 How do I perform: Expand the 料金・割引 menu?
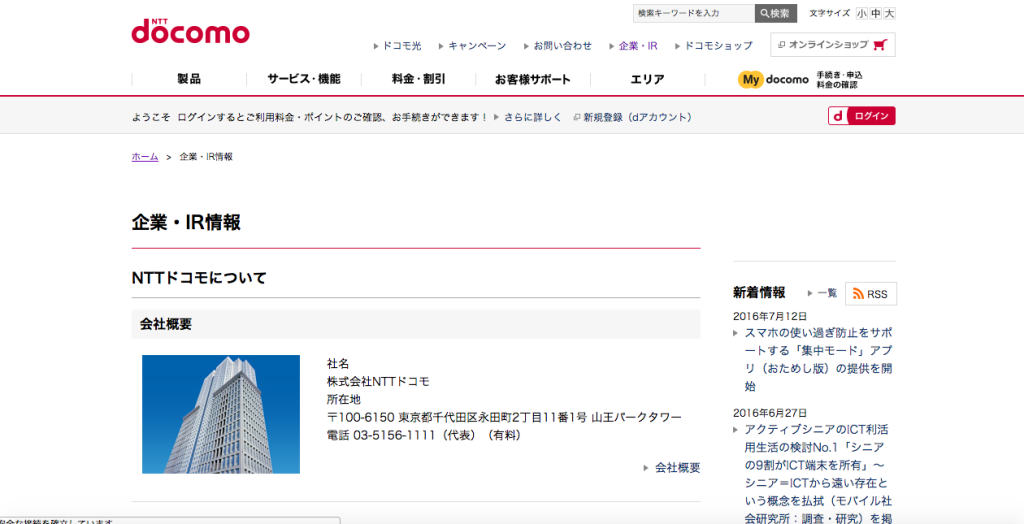418,80
